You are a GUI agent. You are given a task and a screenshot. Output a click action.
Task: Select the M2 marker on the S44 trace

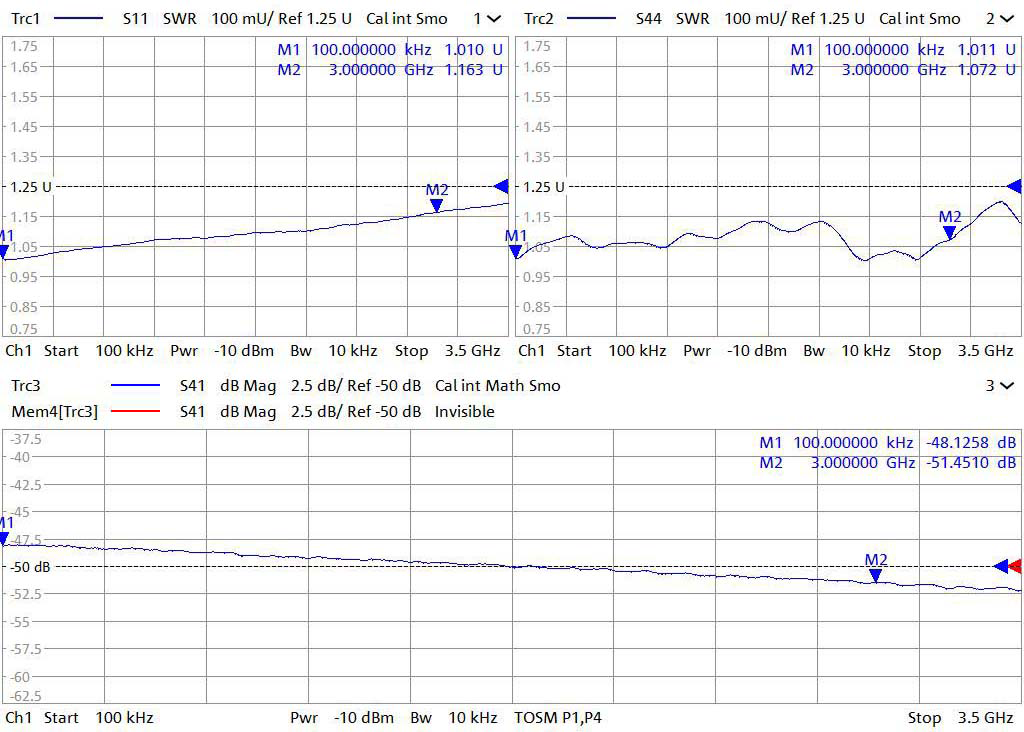[x=949, y=232]
